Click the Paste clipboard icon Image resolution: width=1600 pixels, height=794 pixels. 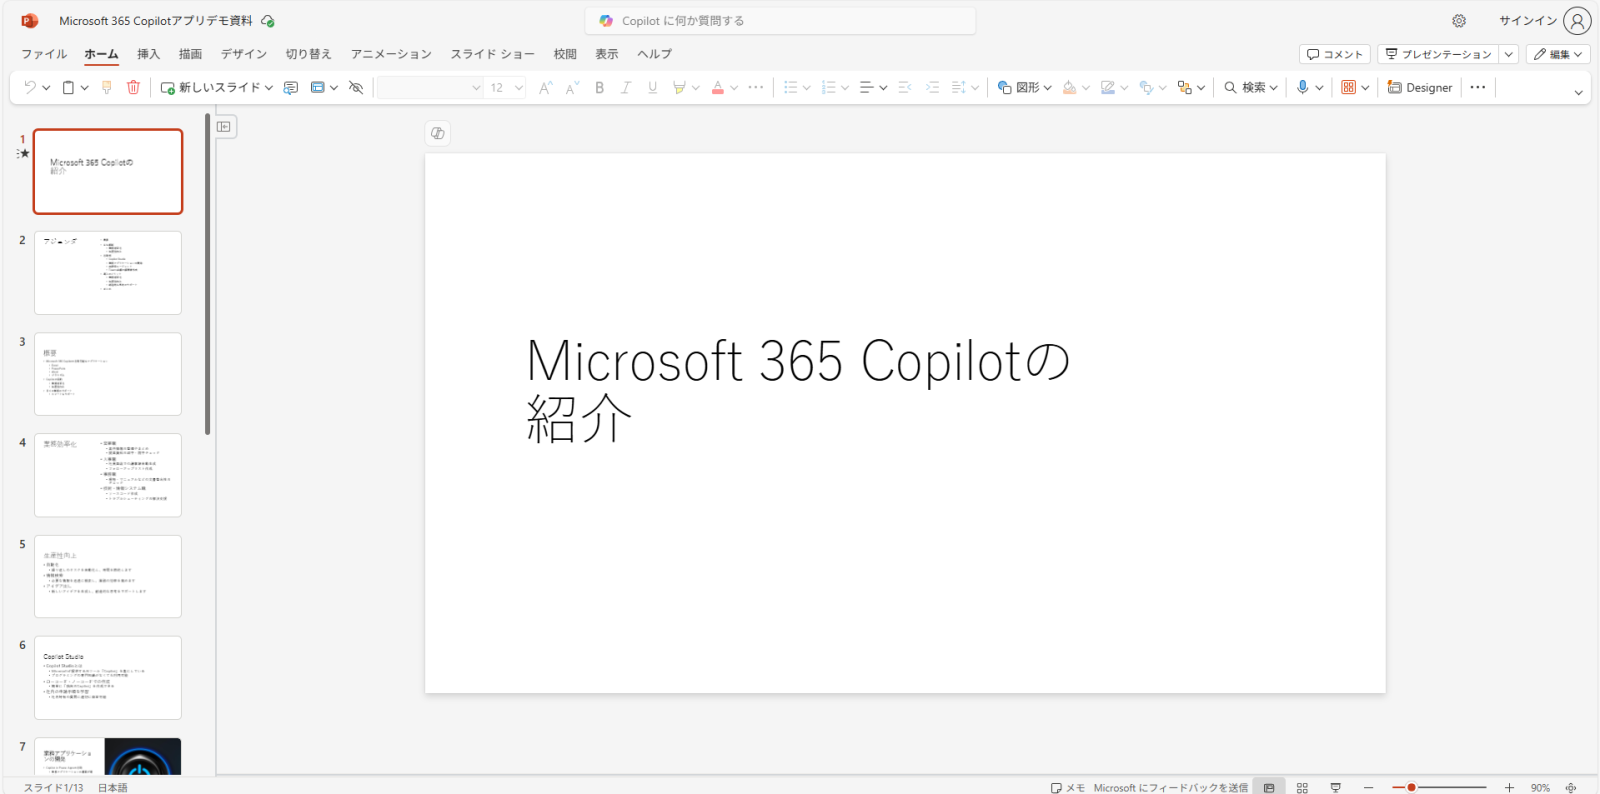(68, 88)
